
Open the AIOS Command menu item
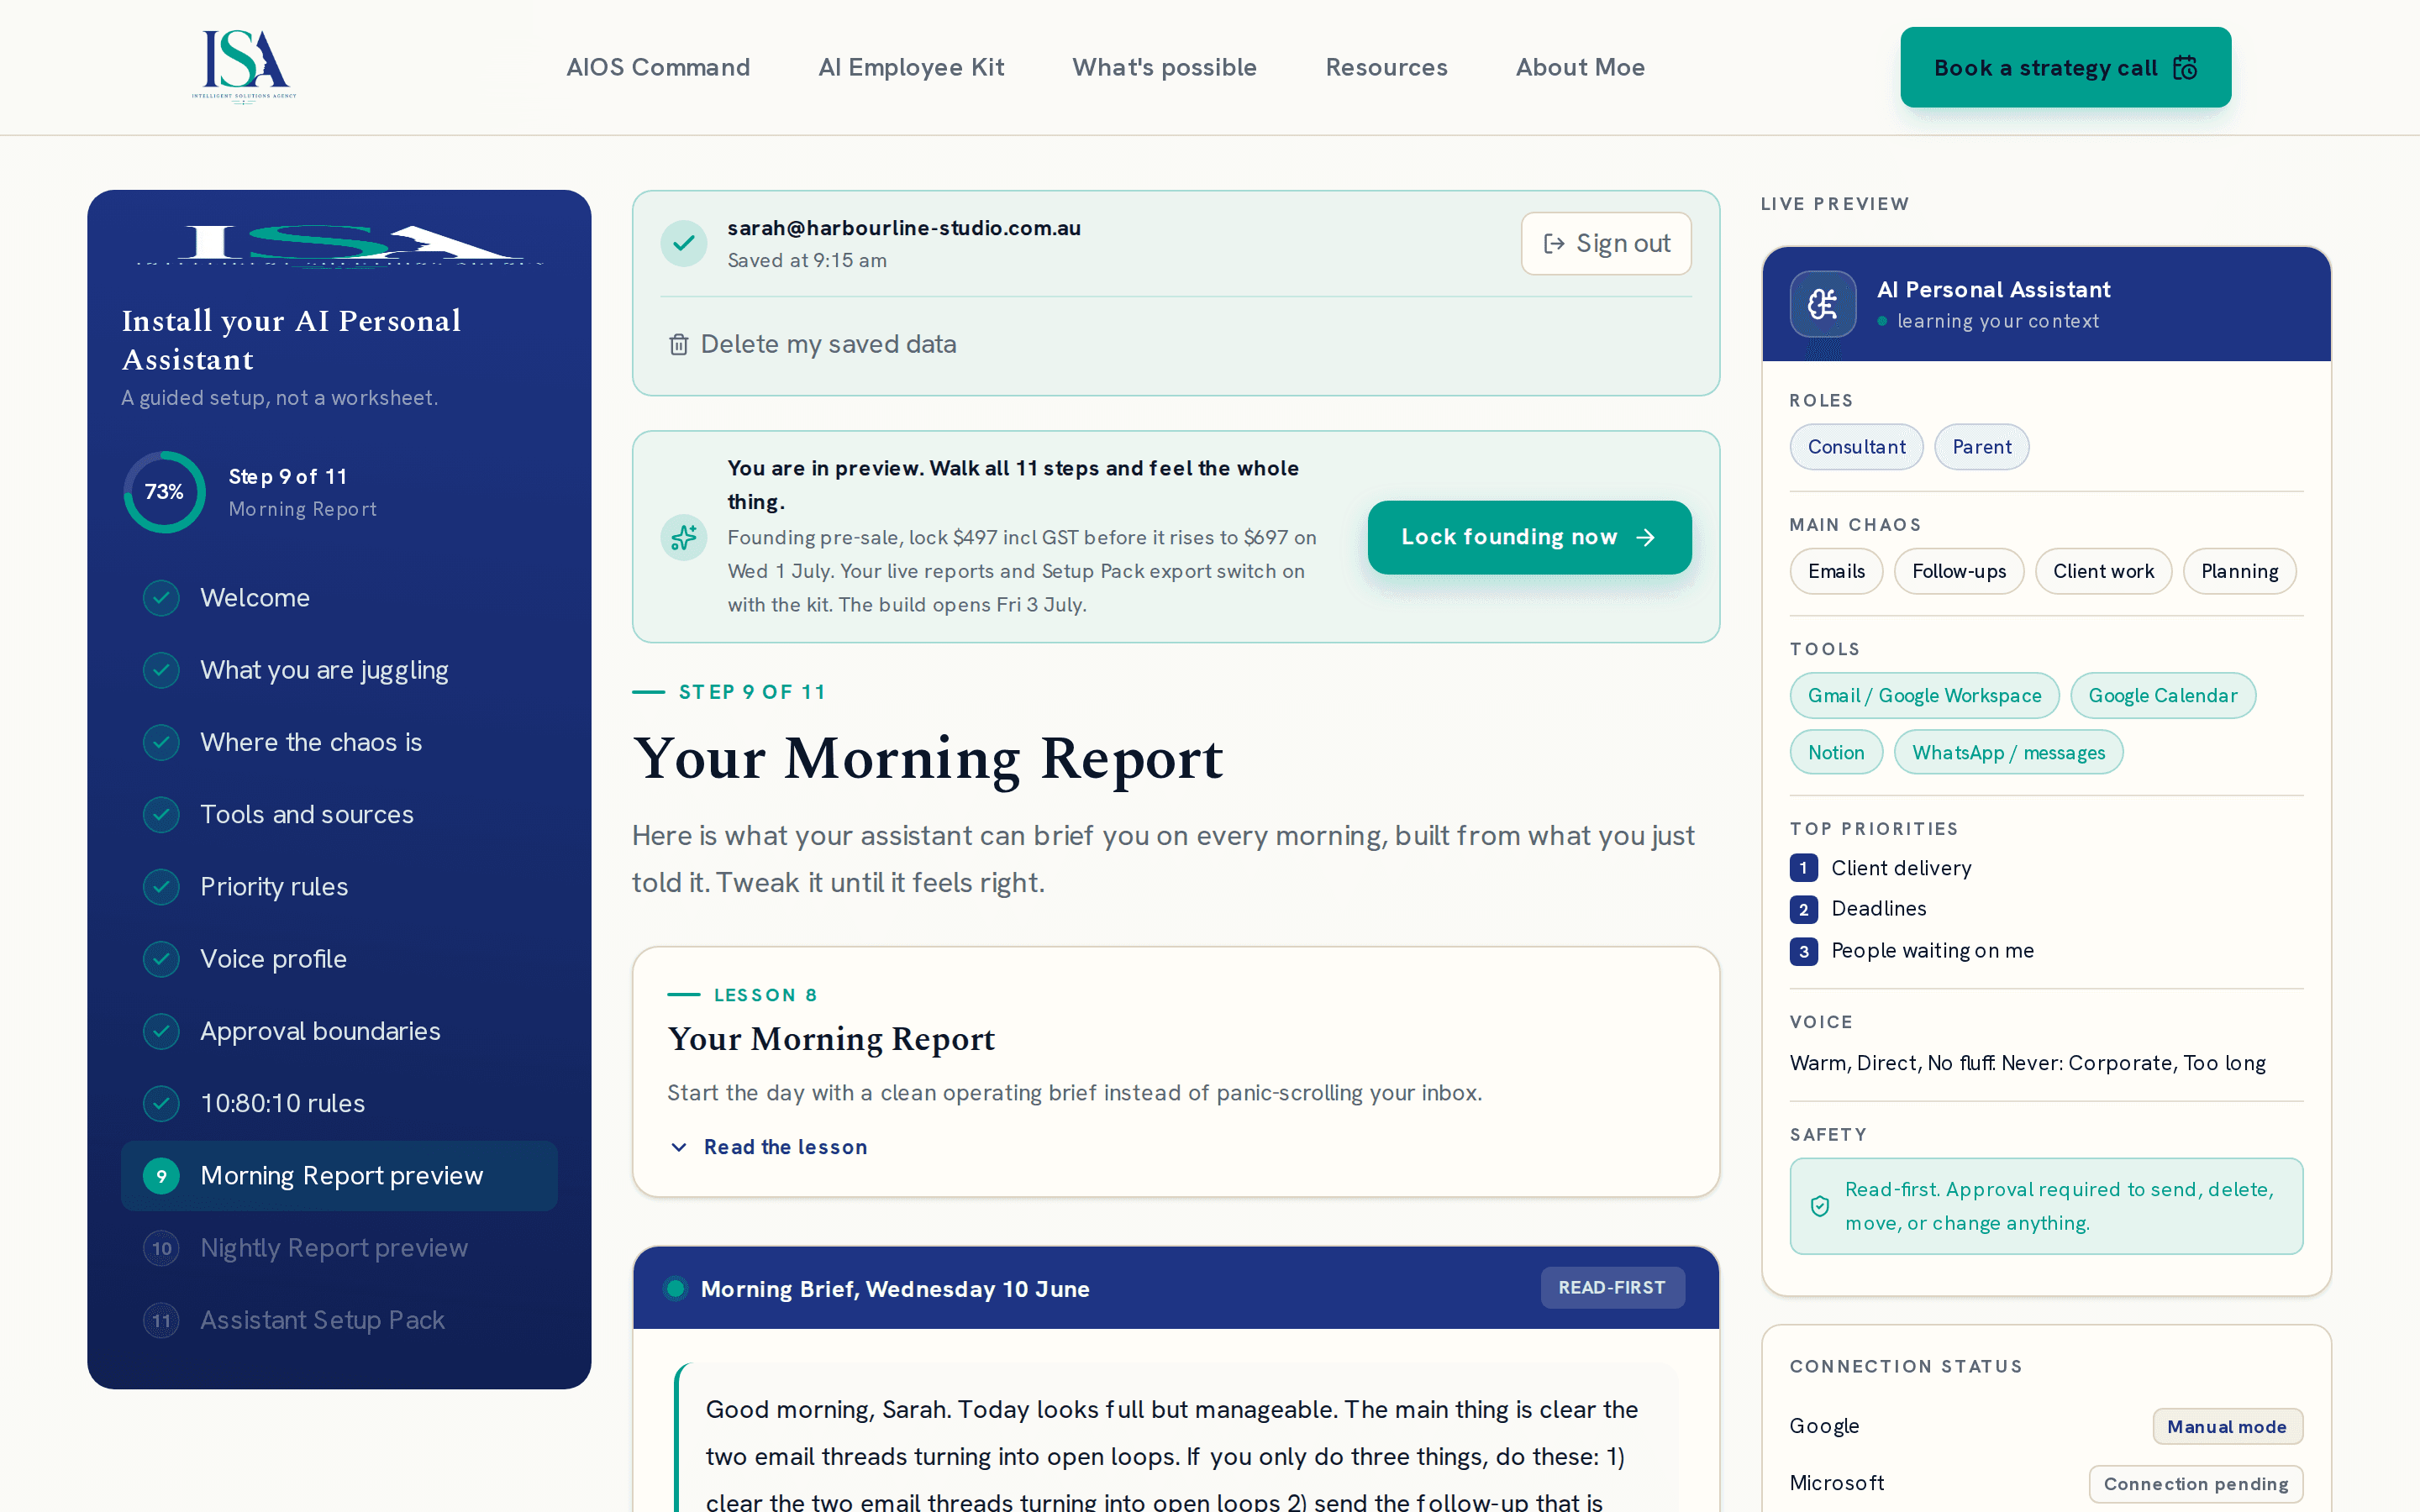[x=658, y=67]
